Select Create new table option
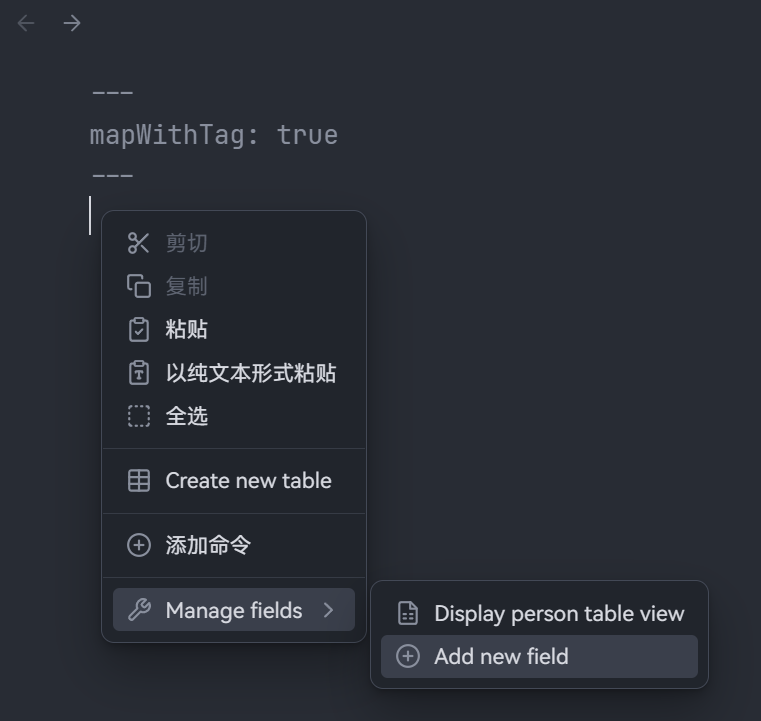This screenshot has width=761, height=721. click(x=248, y=481)
